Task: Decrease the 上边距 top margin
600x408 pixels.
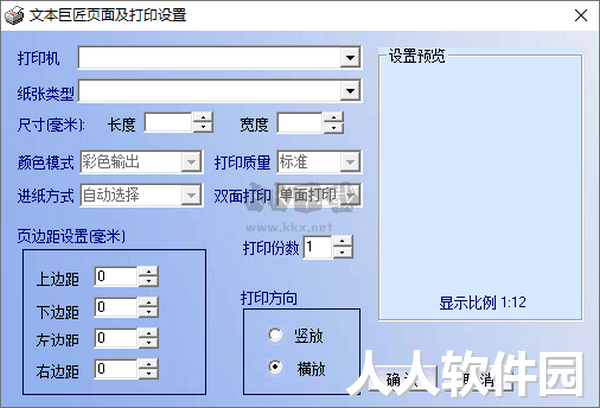Action: [148, 281]
